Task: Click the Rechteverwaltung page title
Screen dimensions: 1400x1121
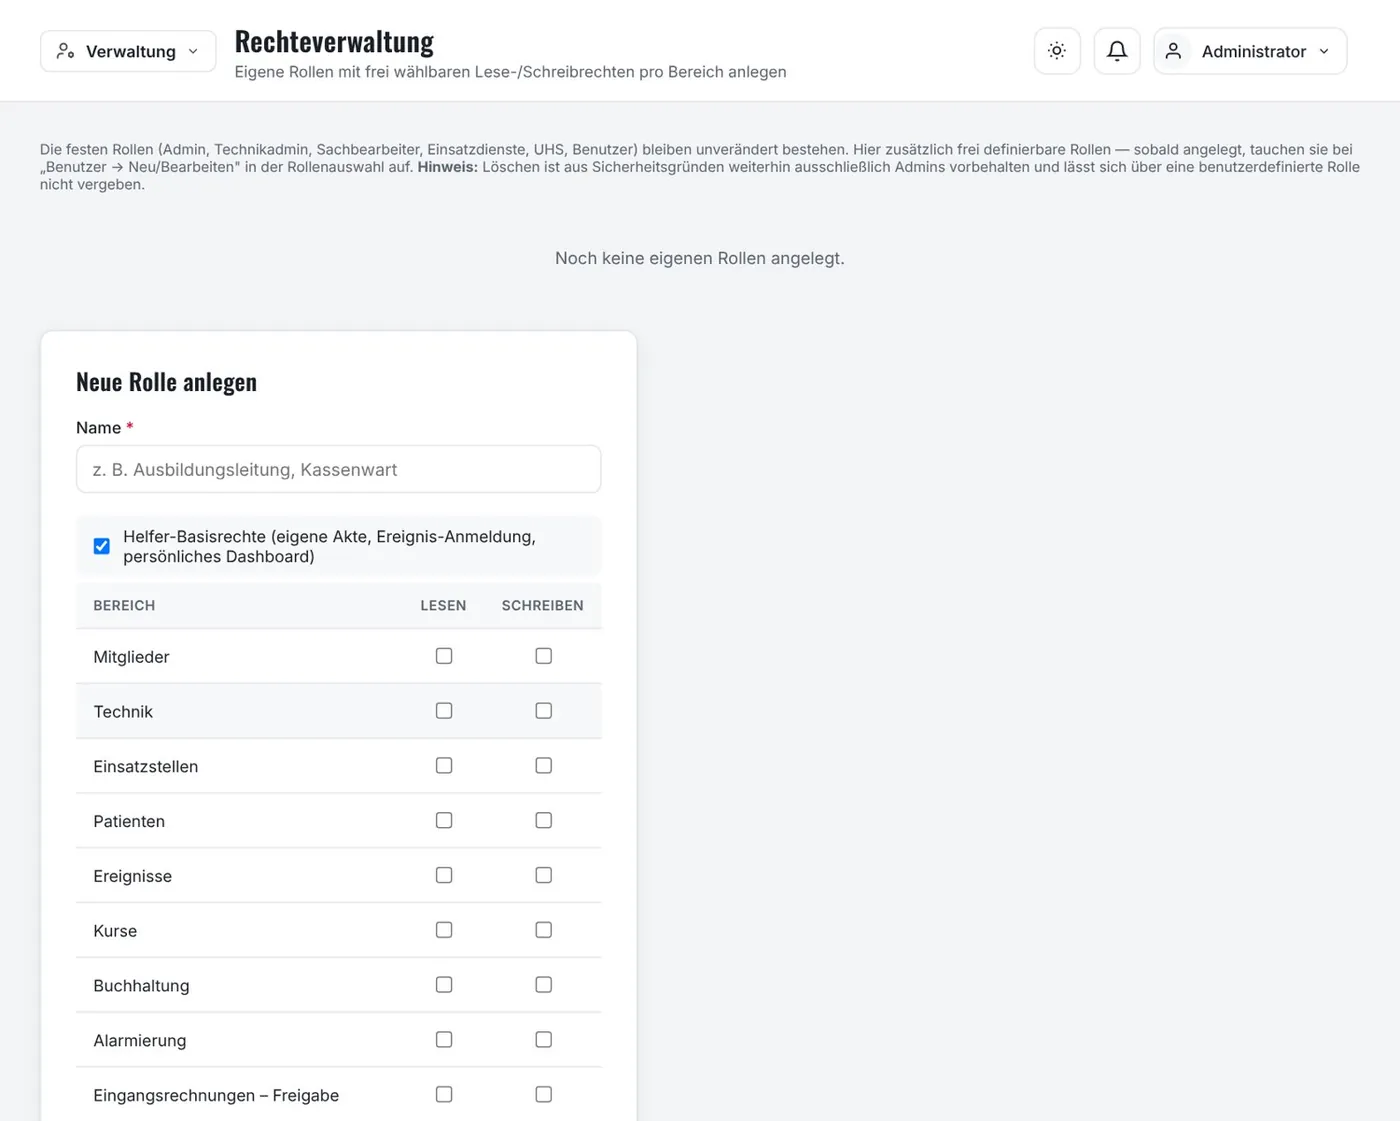Action: (x=334, y=41)
